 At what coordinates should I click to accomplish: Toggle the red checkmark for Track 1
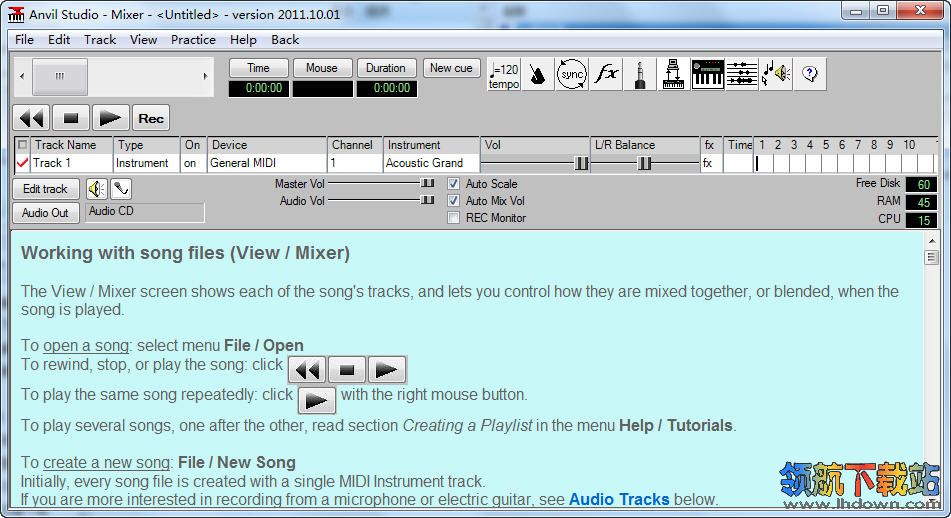click(22, 163)
